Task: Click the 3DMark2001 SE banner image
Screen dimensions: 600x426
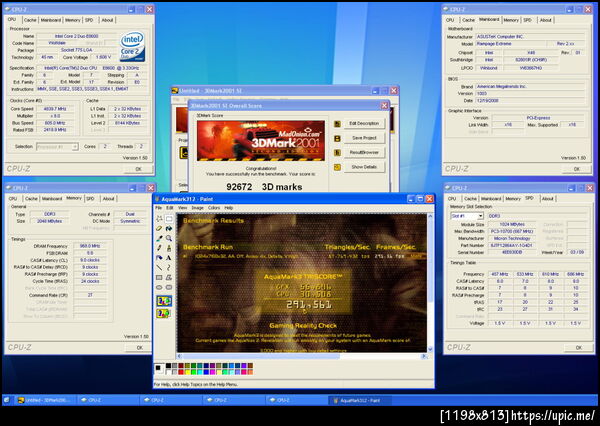Action: point(261,140)
